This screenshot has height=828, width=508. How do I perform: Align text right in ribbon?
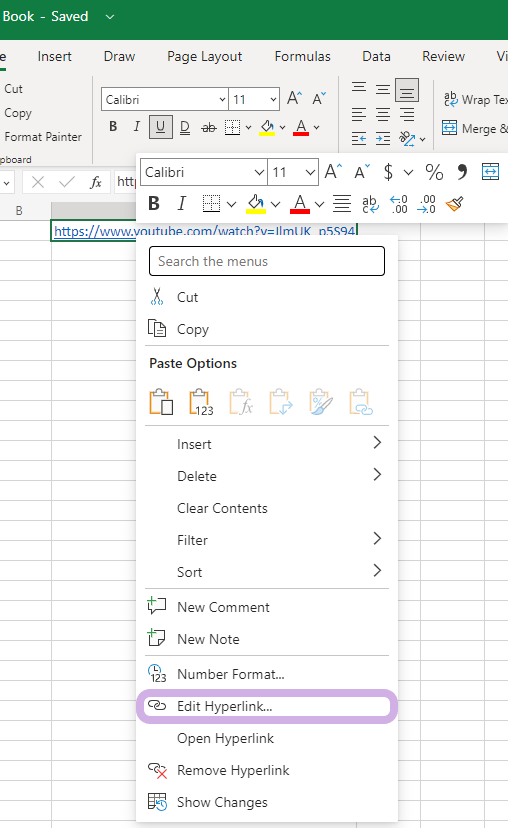pyautogui.click(x=407, y=114)
